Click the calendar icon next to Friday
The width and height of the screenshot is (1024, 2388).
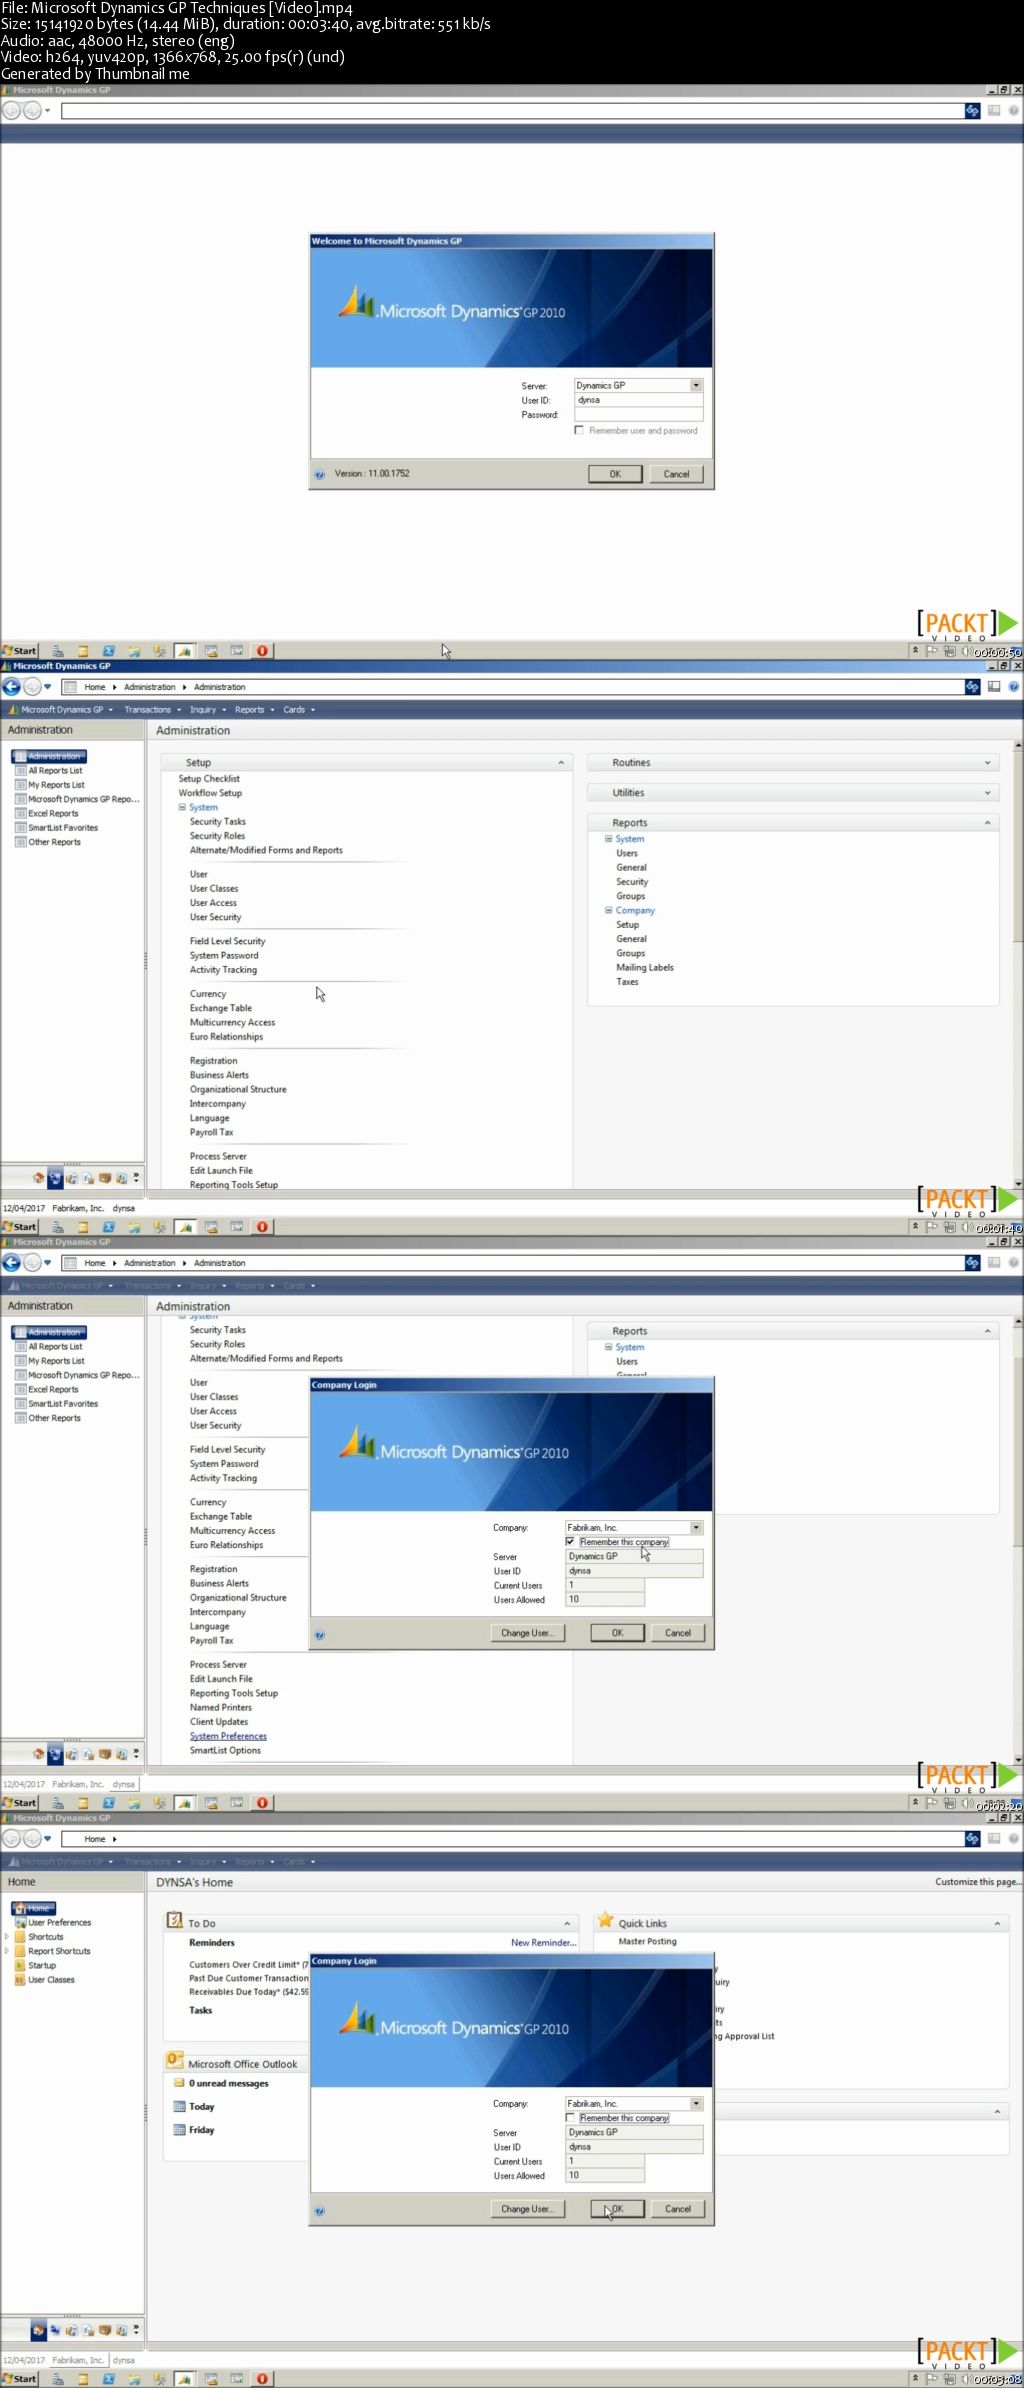point(180,2130)
